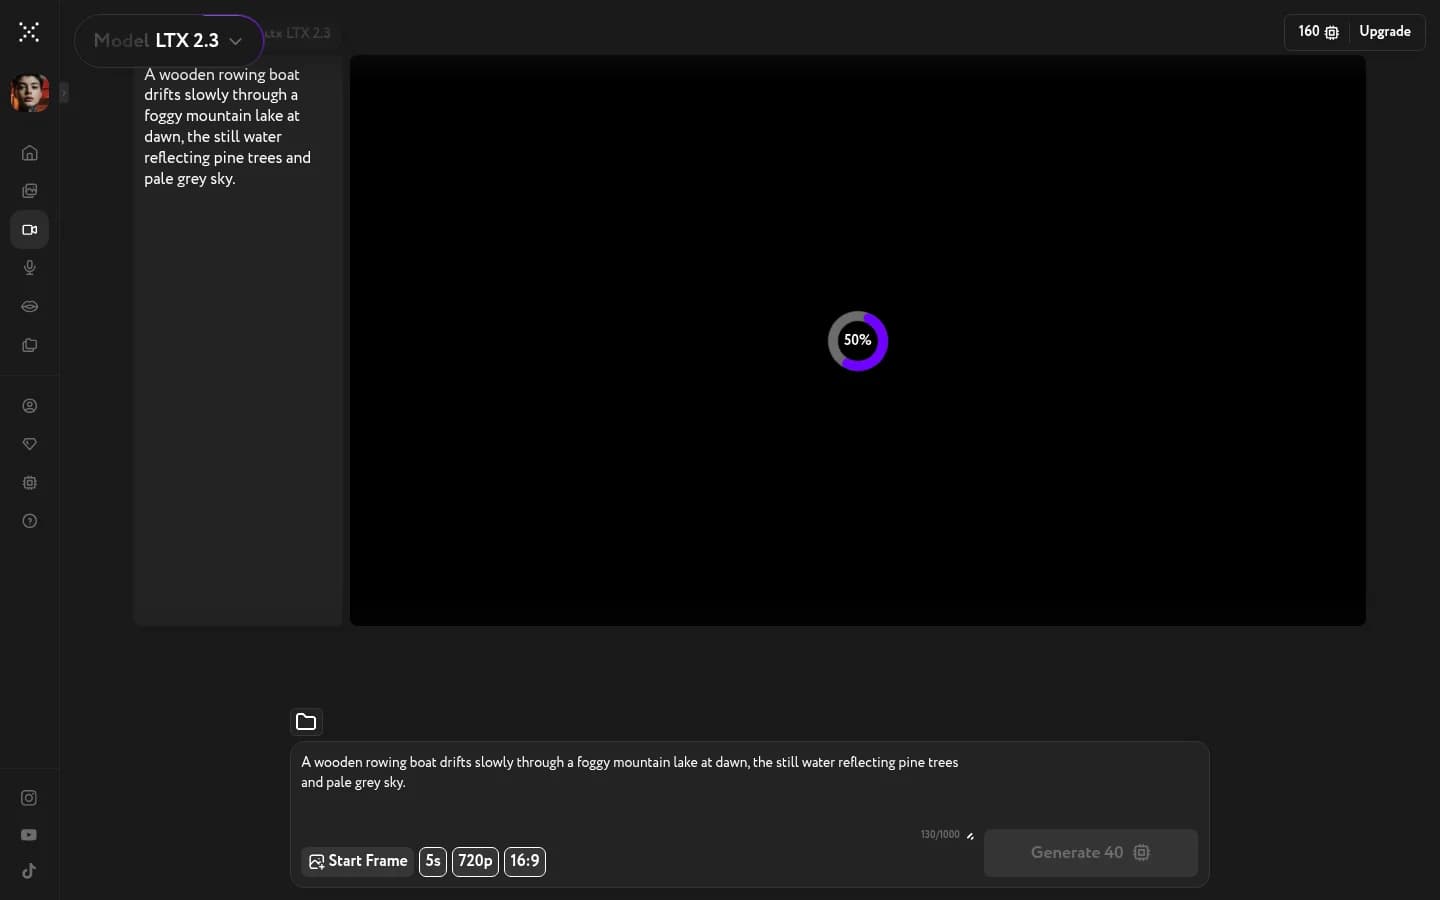Image resolution: width=1440 pixels, height=900 pixels.
Task: Open the image gallery tool
Action: click(29, 191)
